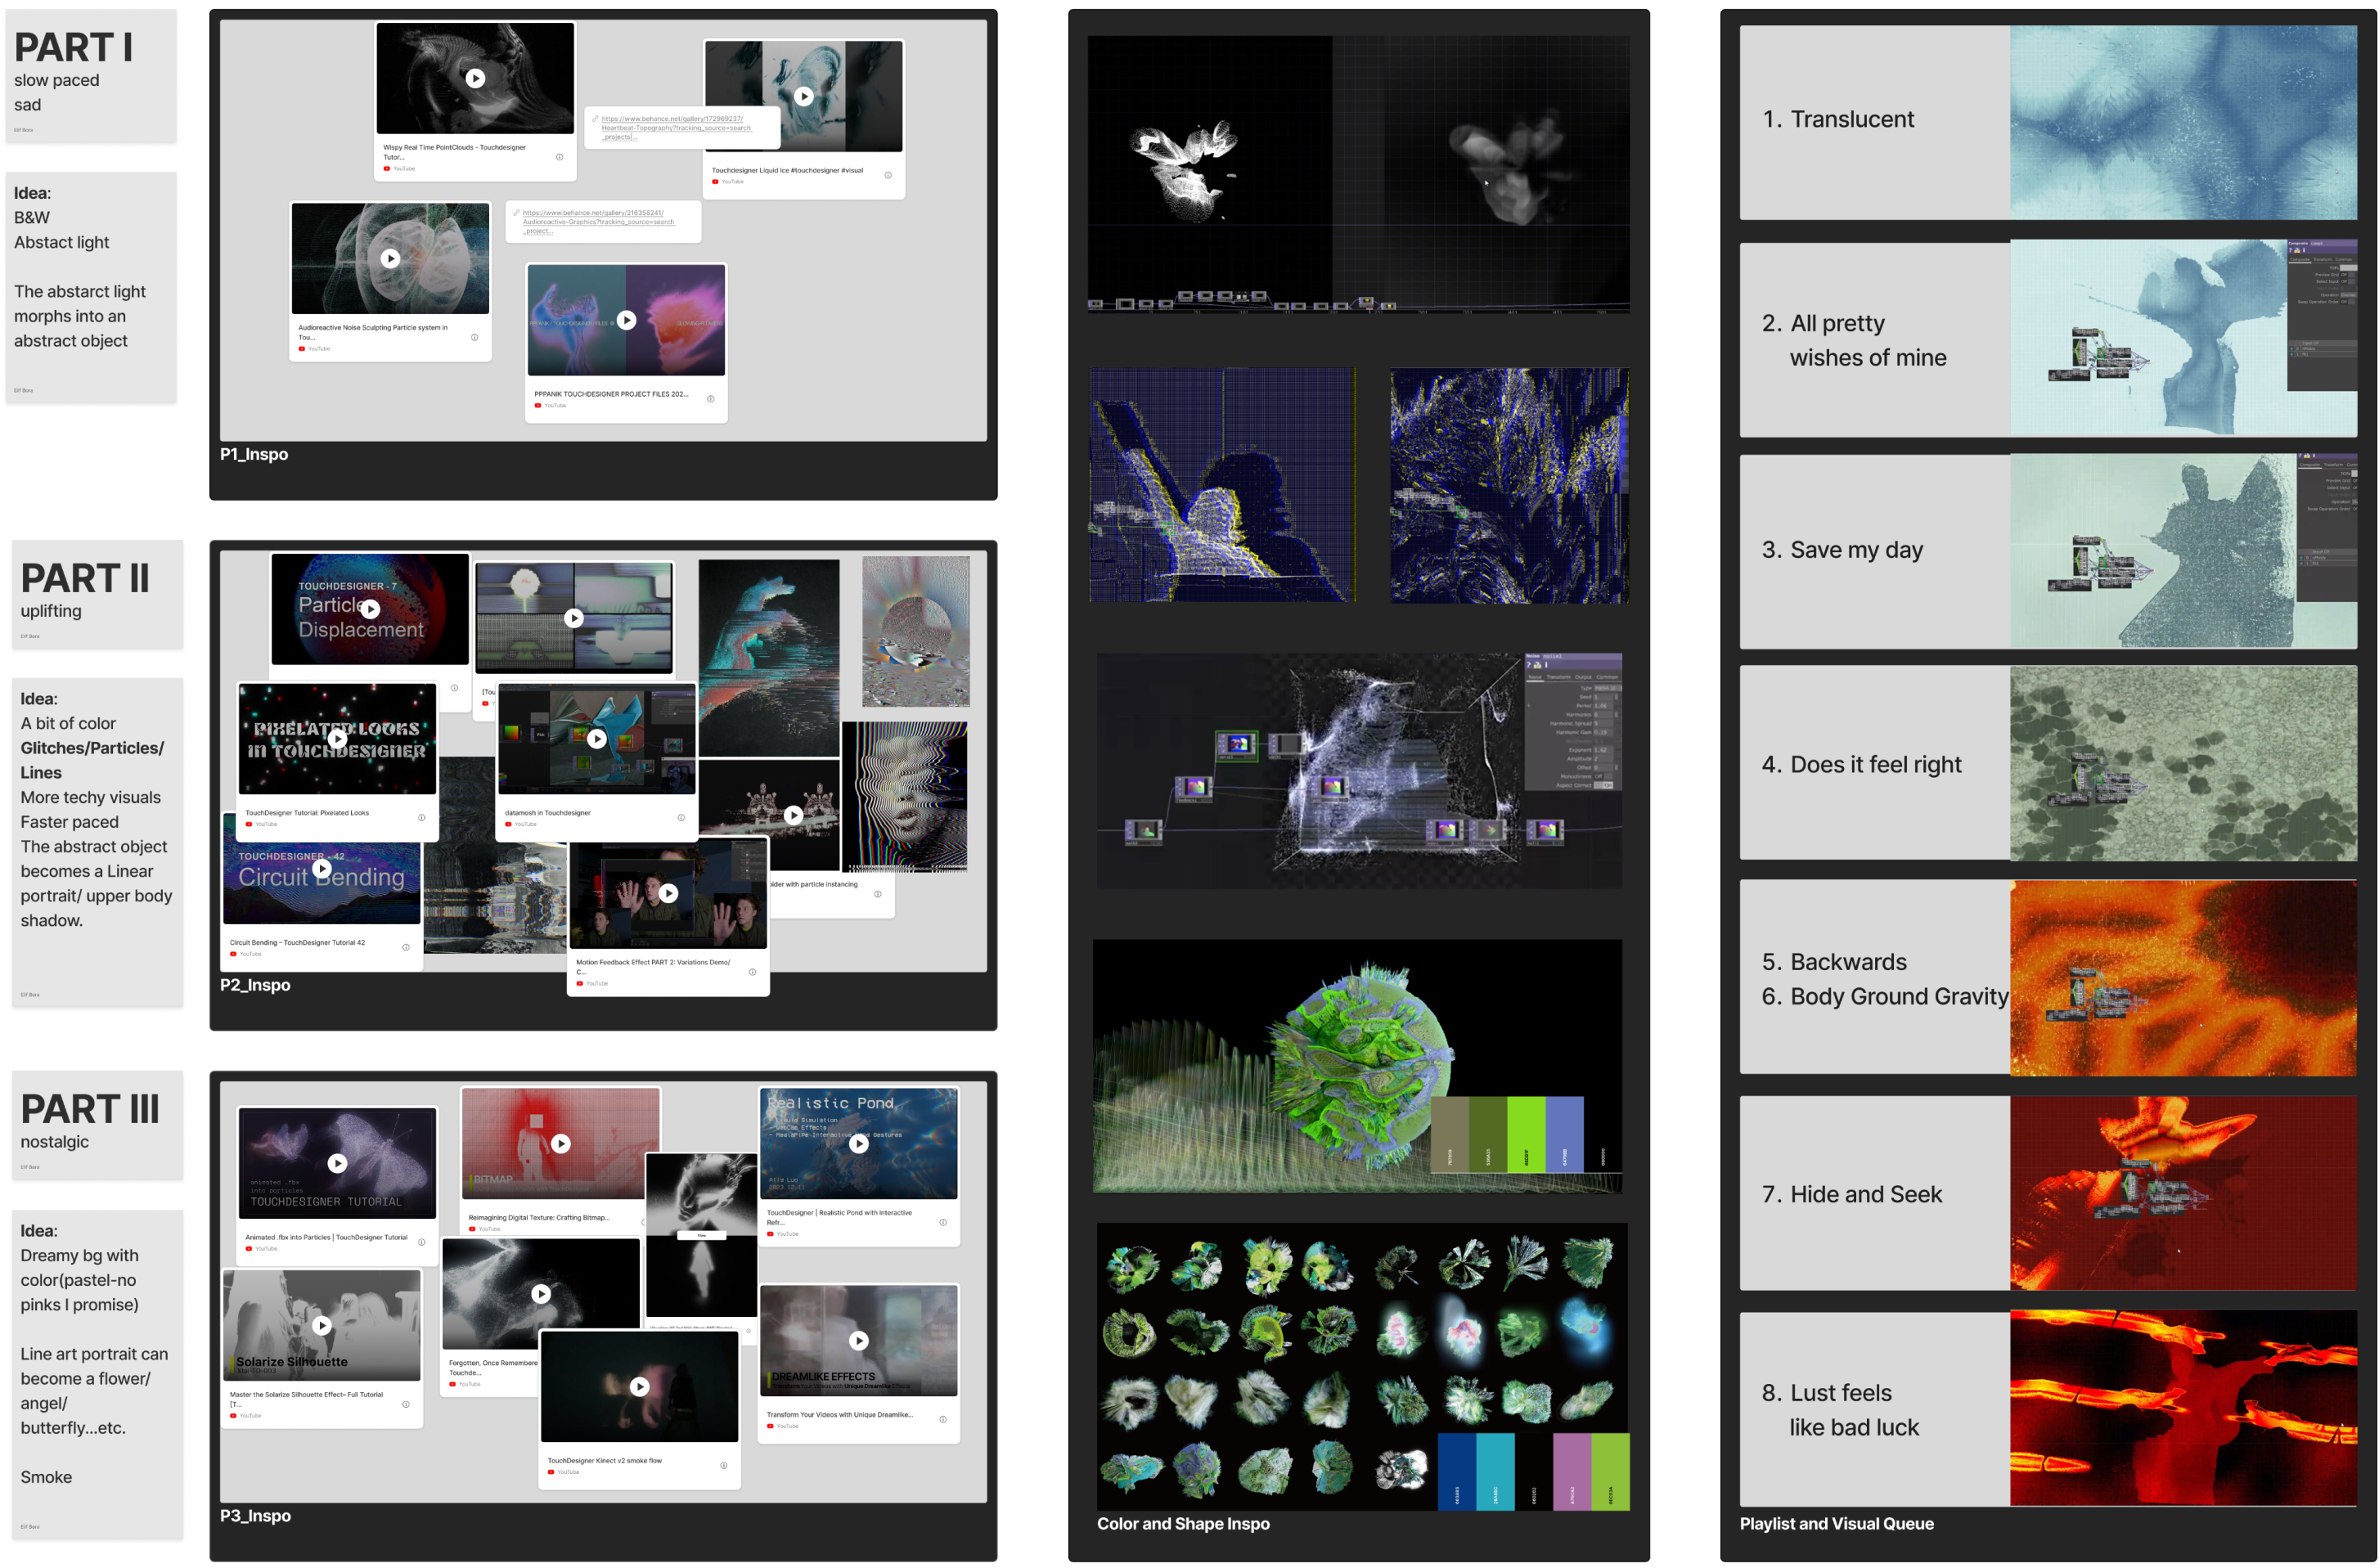This screenshot has width=2379, height=1568.
Task: Select bright green swatch beside green sphere
Action: click(x=1525, y=1134)
